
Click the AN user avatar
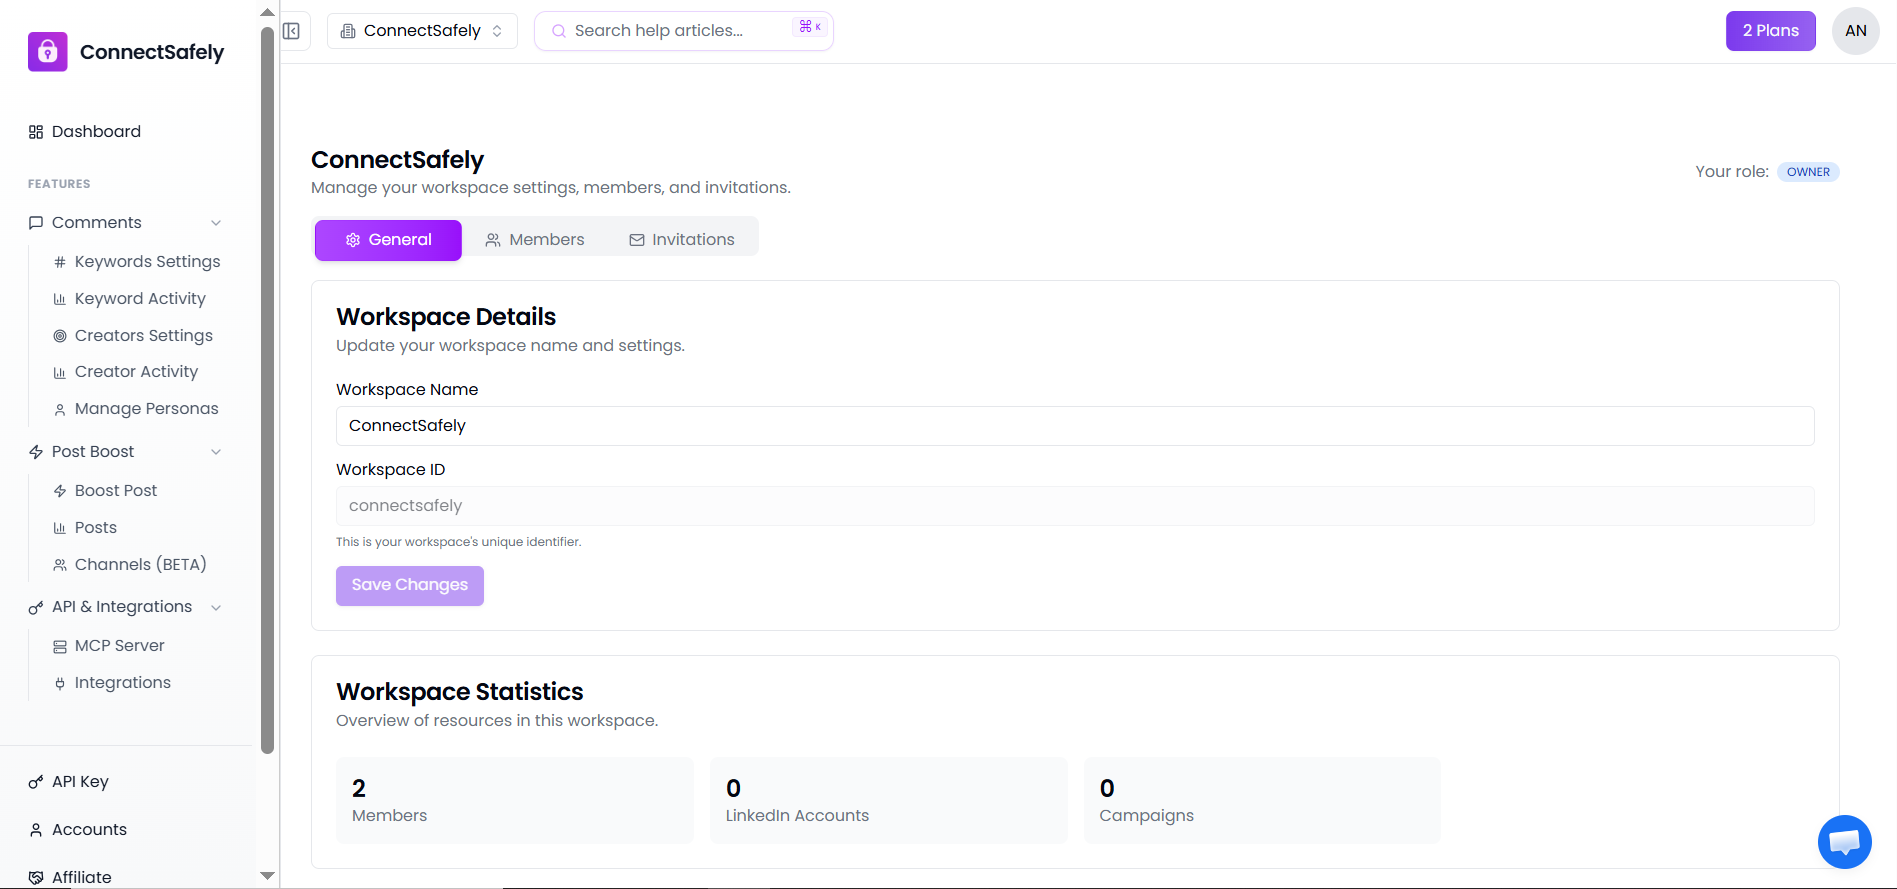pos(1855,31)
